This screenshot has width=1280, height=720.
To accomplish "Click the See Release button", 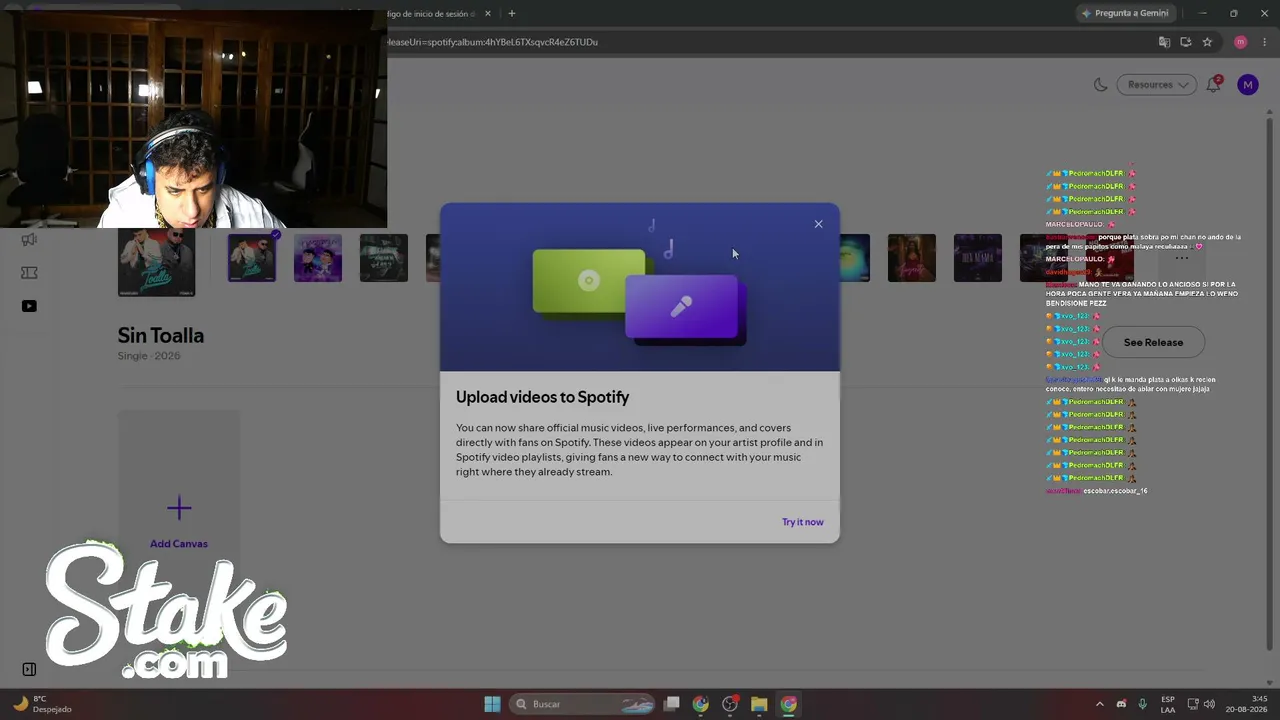I will (1153, 342).
